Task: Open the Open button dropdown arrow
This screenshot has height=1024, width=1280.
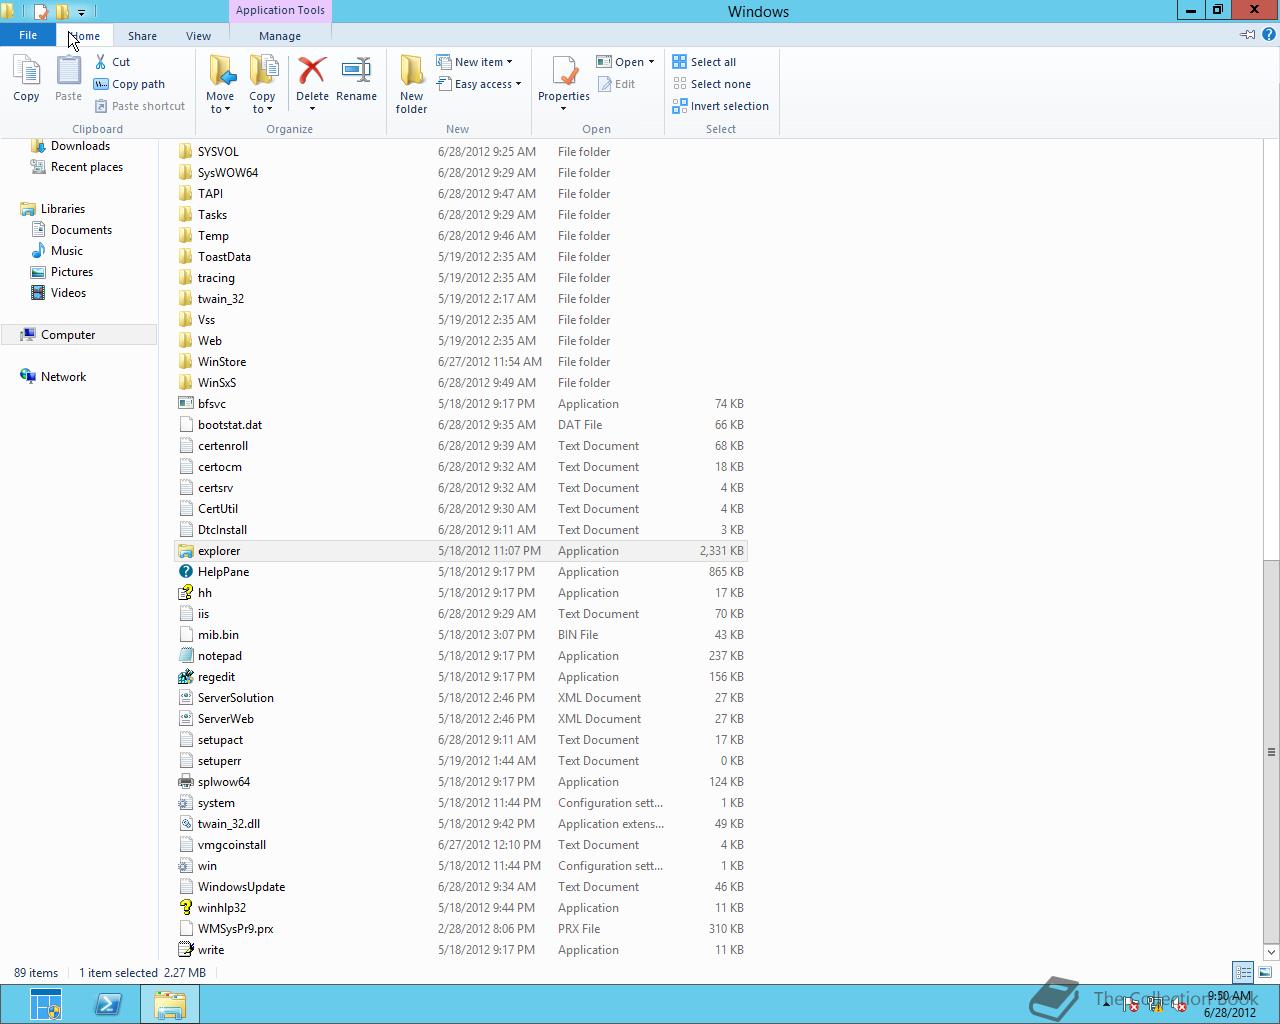Action: click(x=651, y=62)
